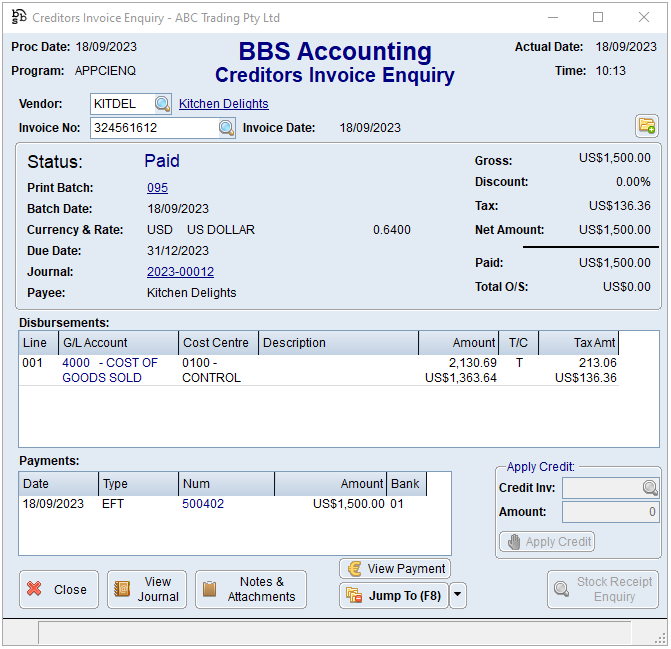The height and width of the screenshot is (649, 671).
Task: Click the Jump To (F8) button
Action: point(393,596)
